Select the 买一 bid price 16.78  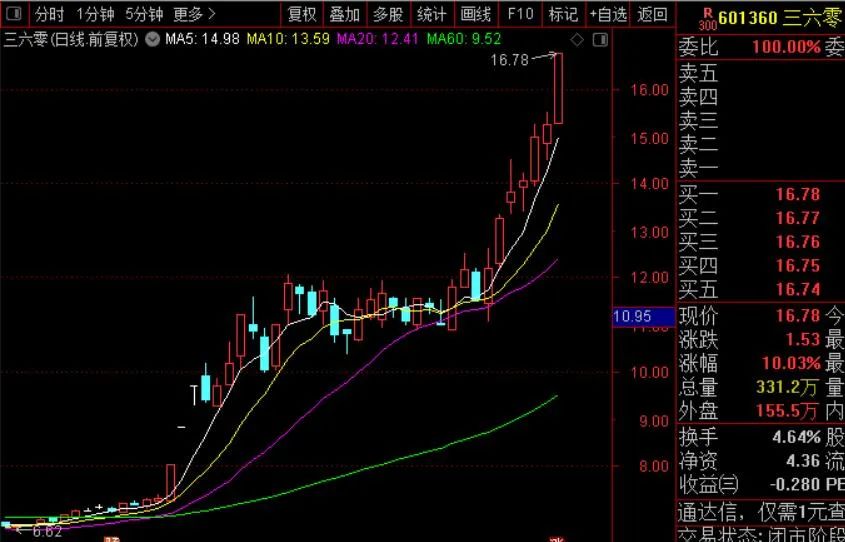pyautogui.click(x=798, y=194)
